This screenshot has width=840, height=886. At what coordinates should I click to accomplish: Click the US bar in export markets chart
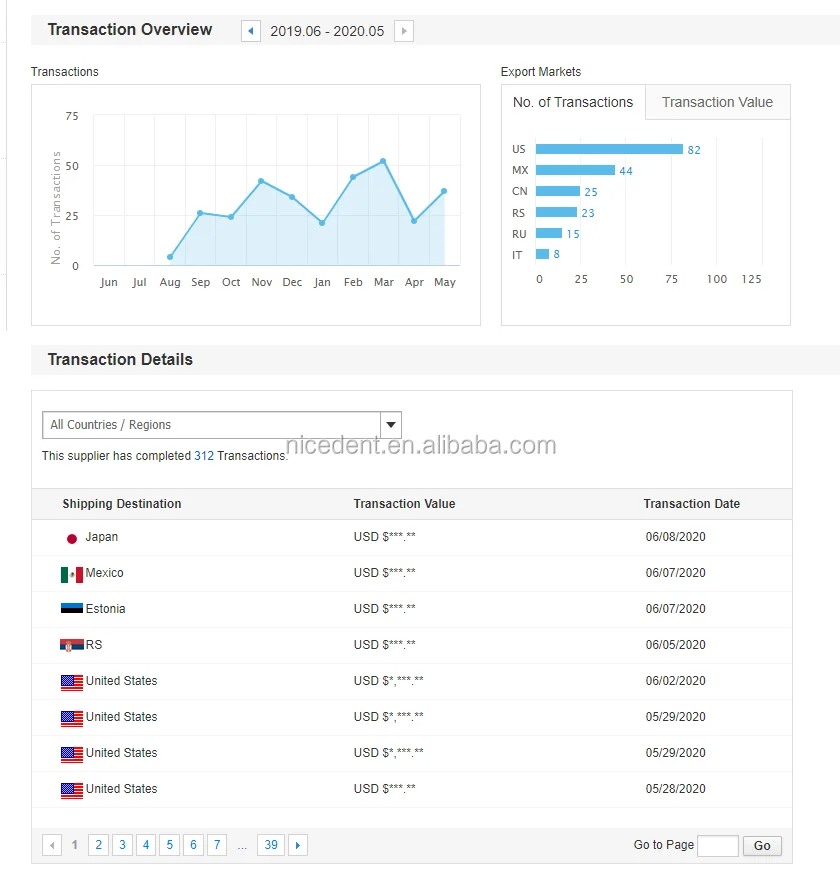click(x=609, y=149)
